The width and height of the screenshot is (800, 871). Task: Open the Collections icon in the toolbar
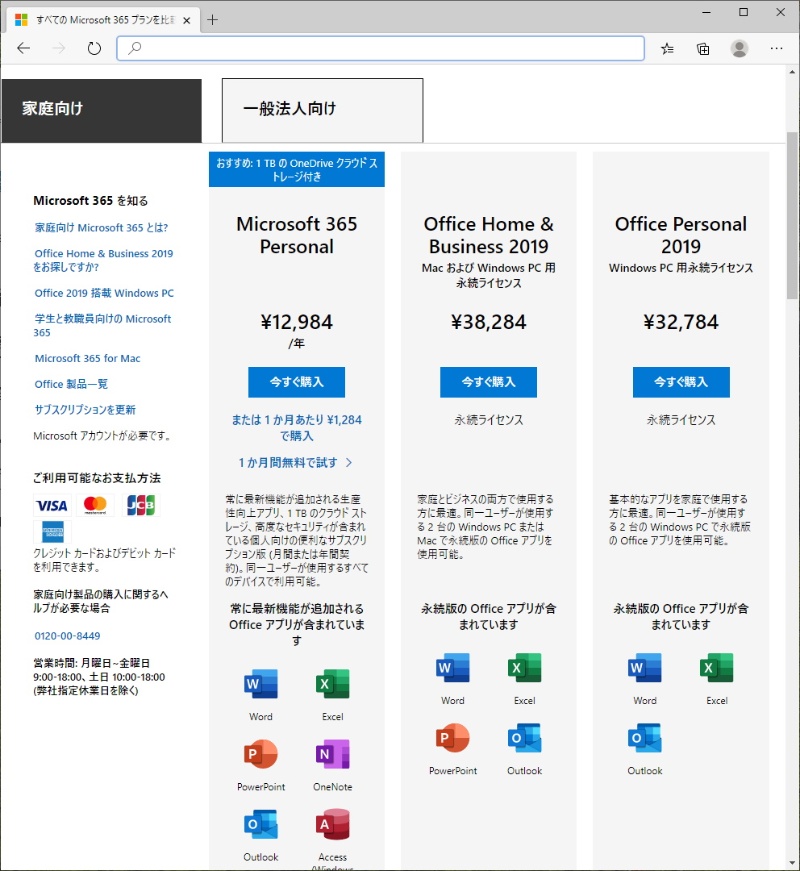click(x=703, y=48)
